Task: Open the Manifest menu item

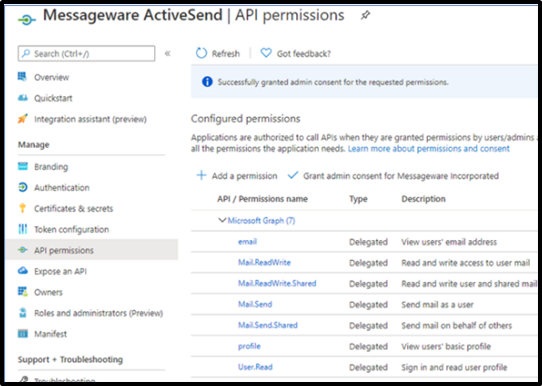Action: (50, 334)
